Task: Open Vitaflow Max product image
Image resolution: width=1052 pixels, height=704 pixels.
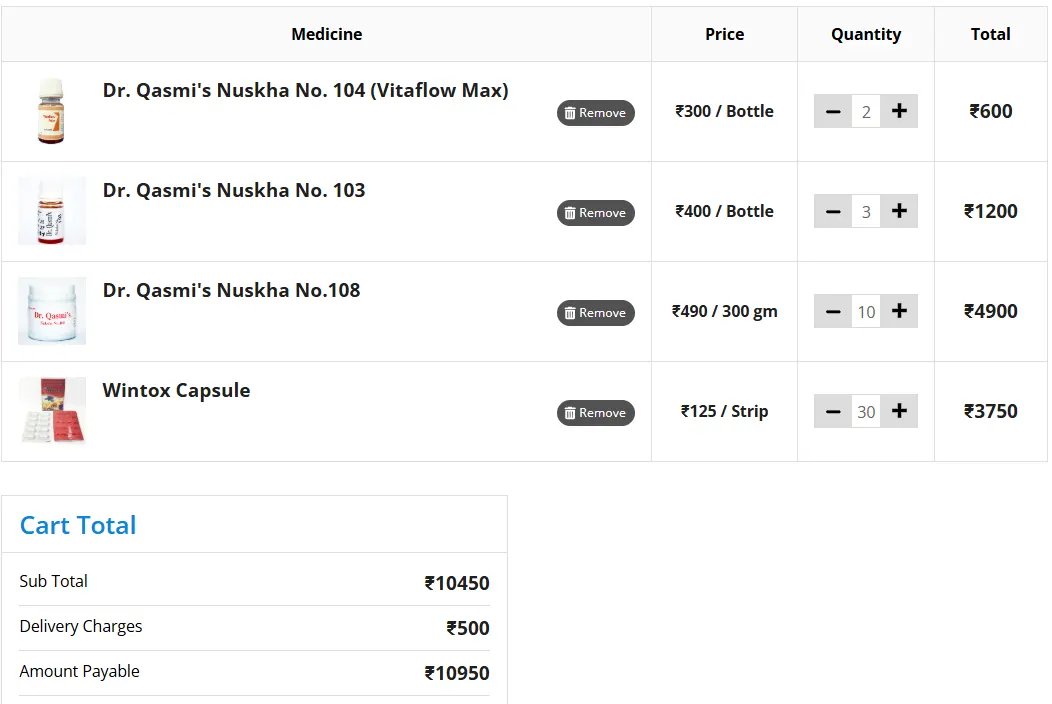Action: [x=51, y=111]
